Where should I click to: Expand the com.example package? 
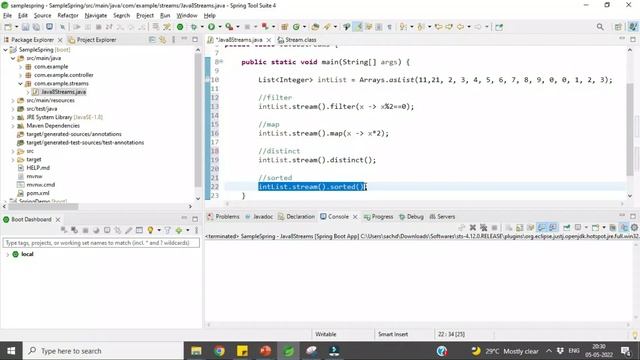click(x=20, y=67)
